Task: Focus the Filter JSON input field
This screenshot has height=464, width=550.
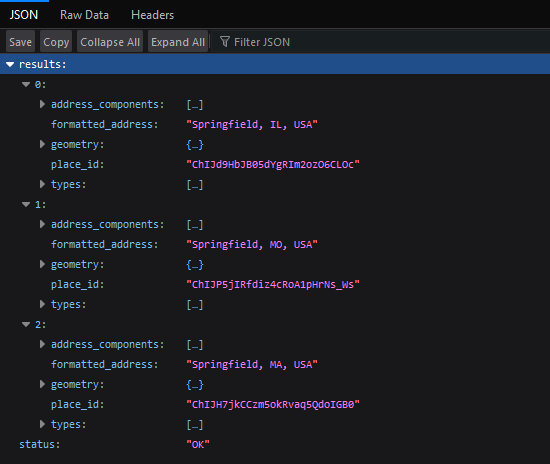Action: 382,42
